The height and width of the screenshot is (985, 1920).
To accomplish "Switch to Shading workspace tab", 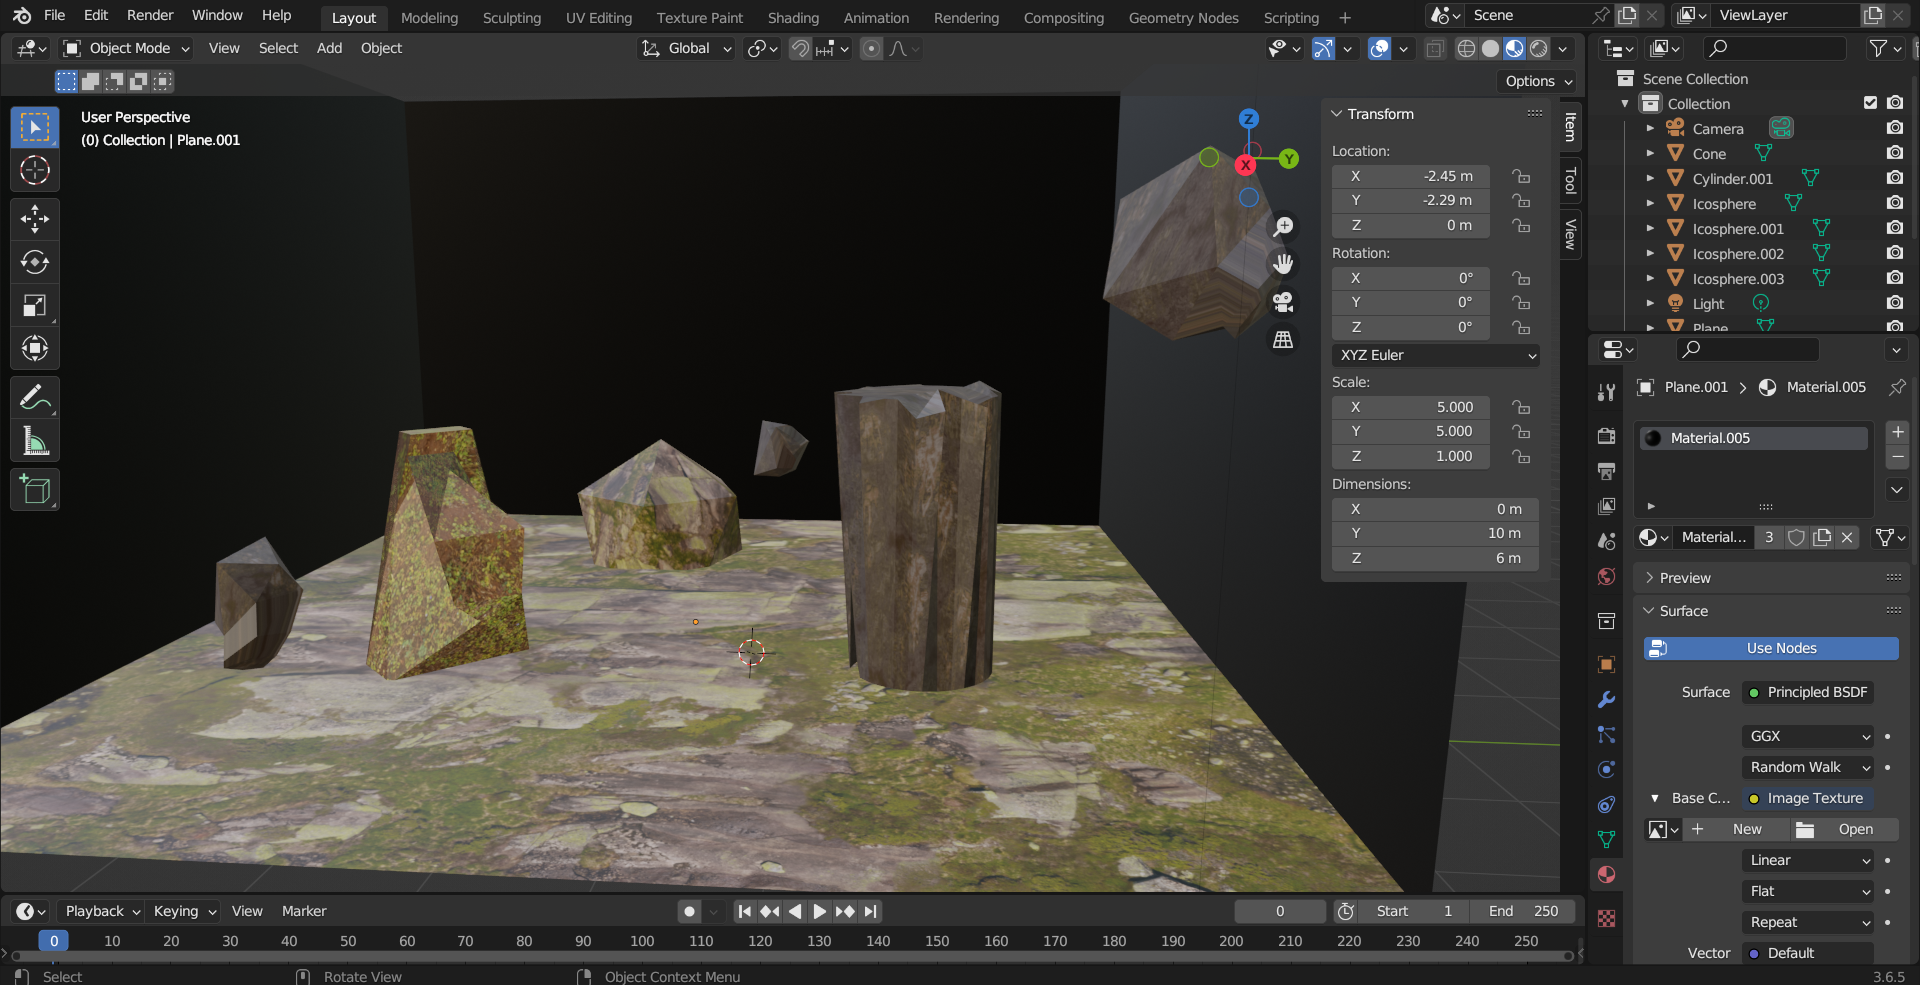I will (793, 18).
